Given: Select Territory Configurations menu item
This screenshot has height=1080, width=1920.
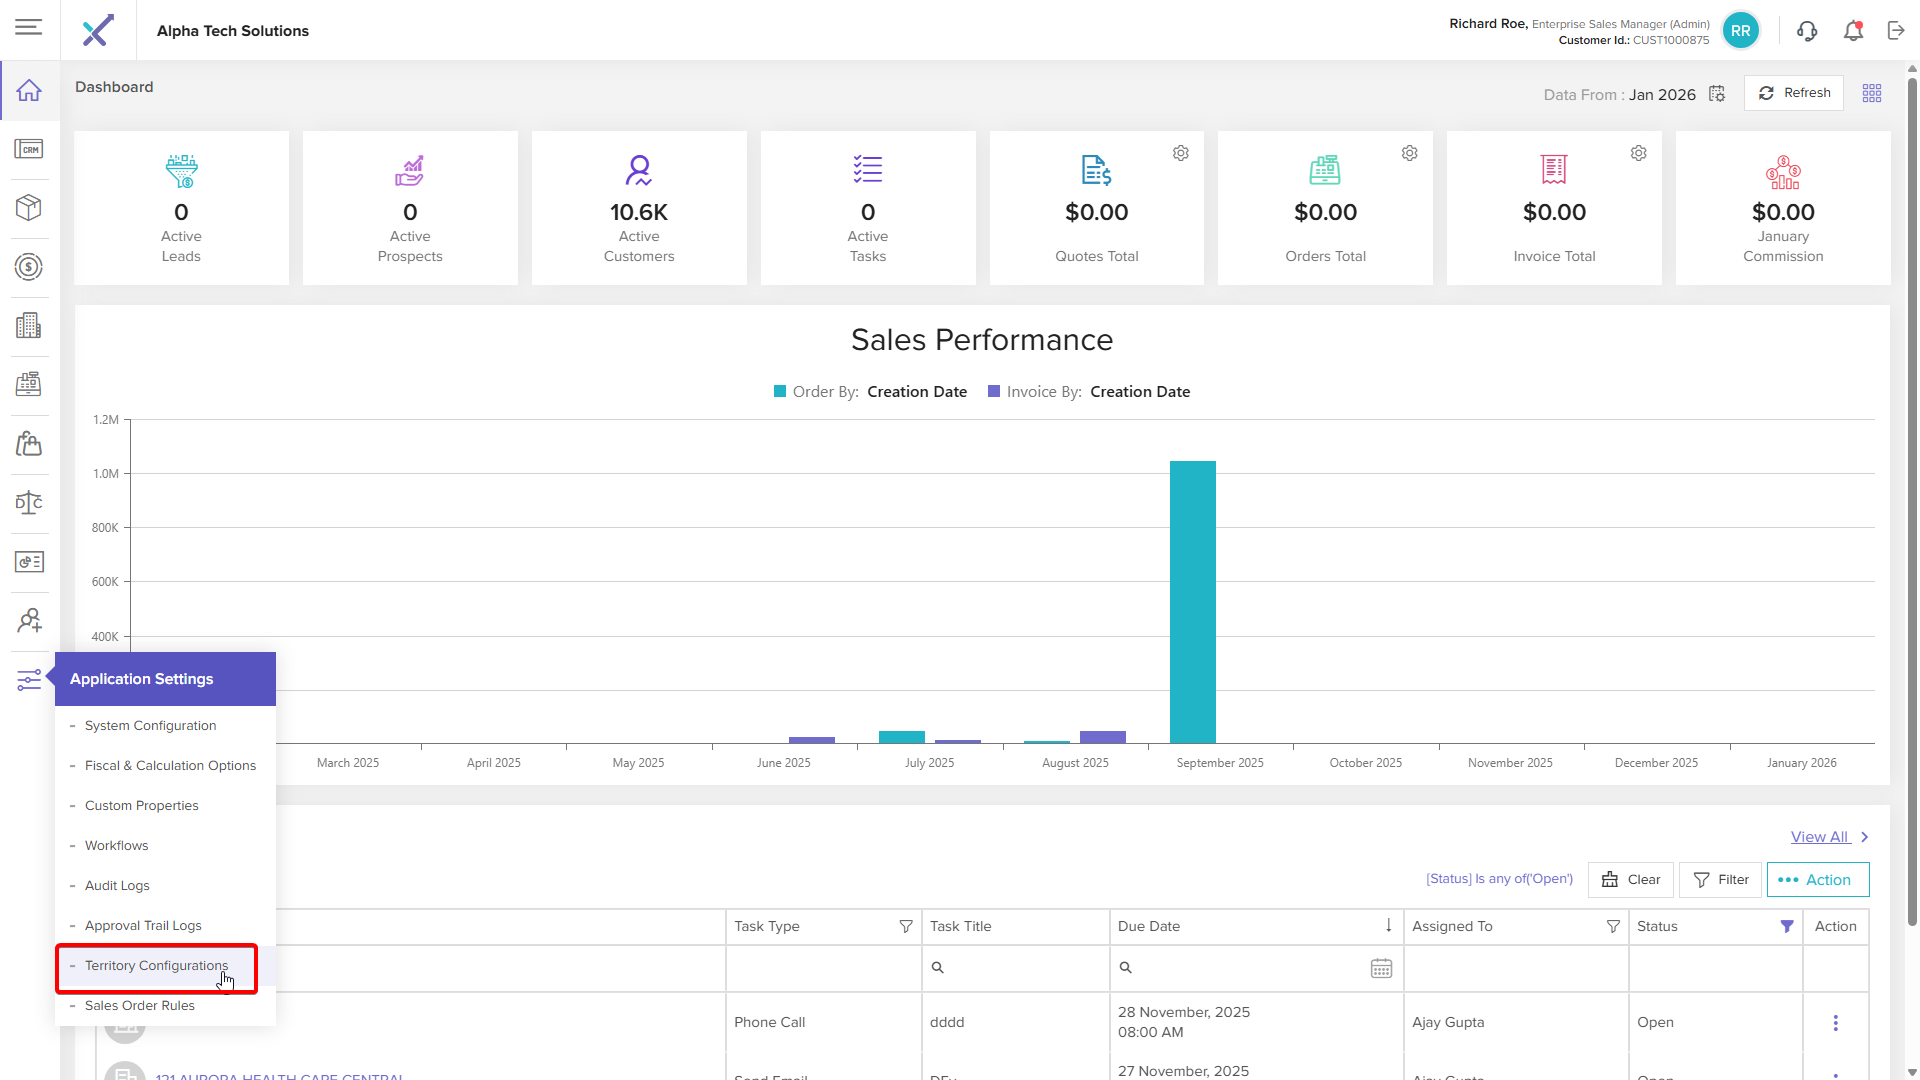Looking at the screenshot, I should coord(156,966).
